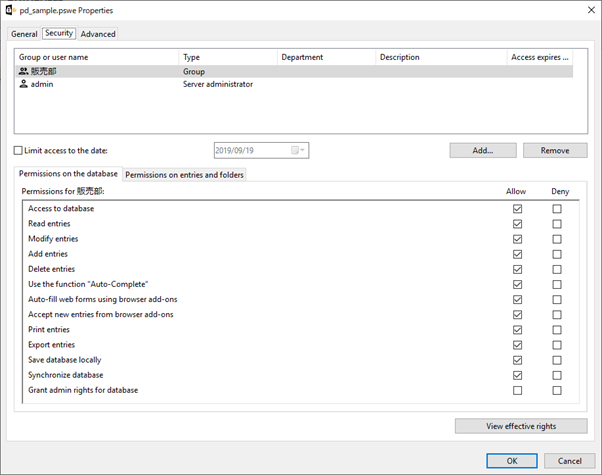Open View effective rights

pos(521,426)
